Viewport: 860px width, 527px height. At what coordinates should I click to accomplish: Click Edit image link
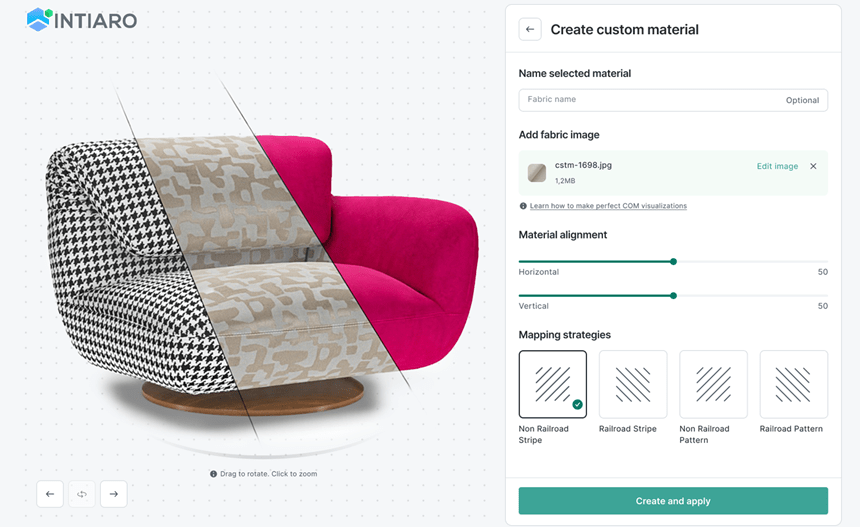pyautogui.click(x=777, y=166)
